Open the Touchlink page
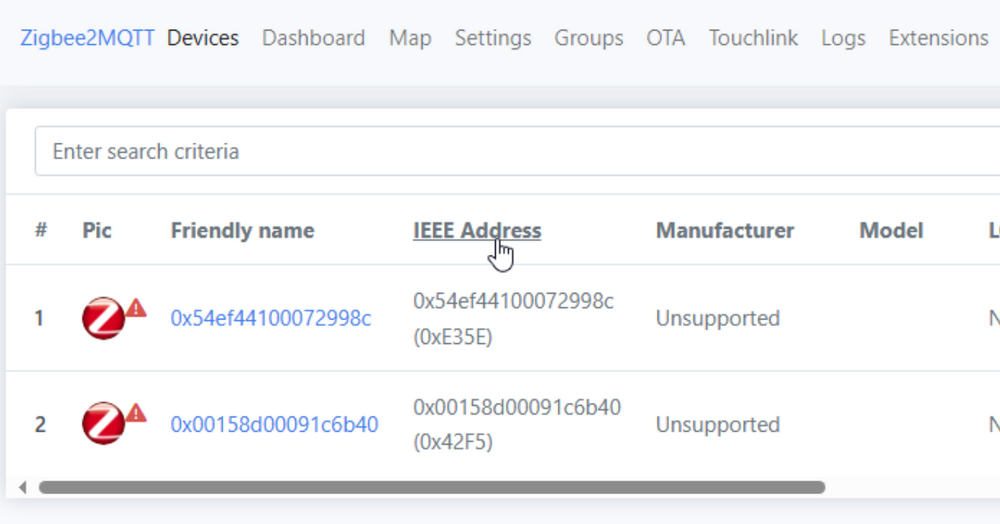Screen dimensions: 1000x524 (x=753, y=38)
